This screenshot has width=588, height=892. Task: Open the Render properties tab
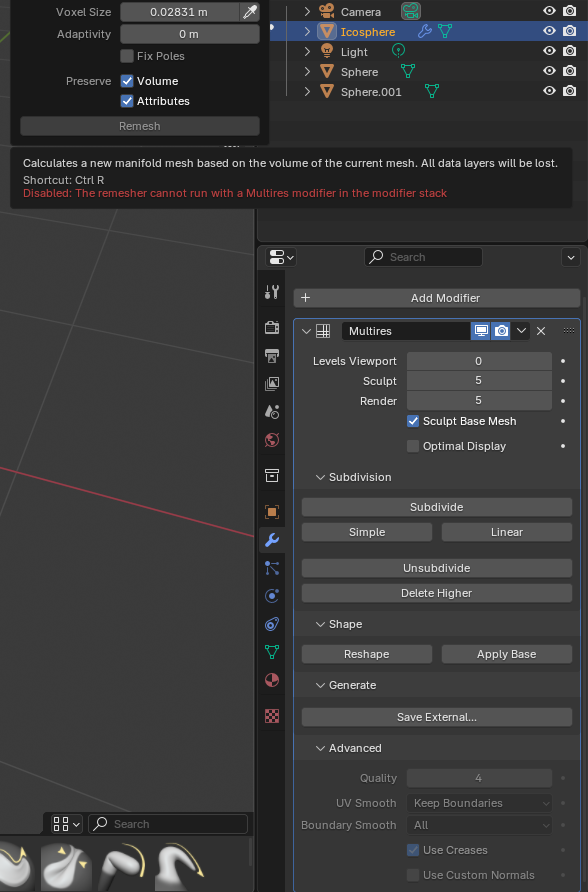point(272,327)
